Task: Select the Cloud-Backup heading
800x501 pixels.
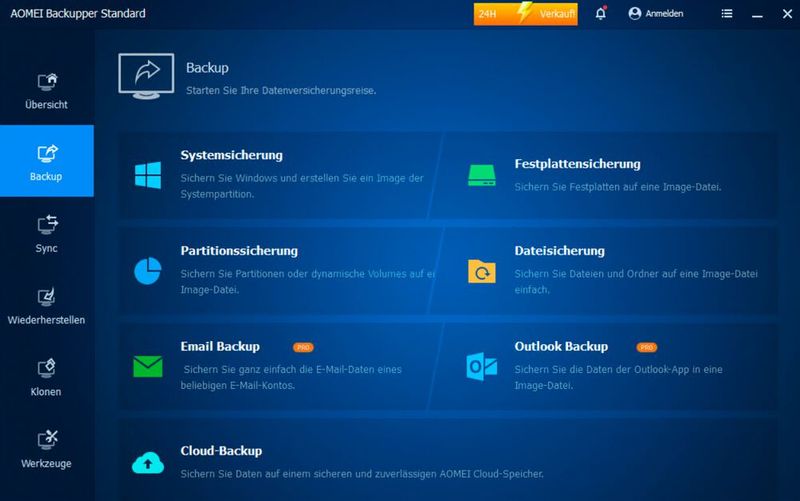Action: tap(221, 451)
